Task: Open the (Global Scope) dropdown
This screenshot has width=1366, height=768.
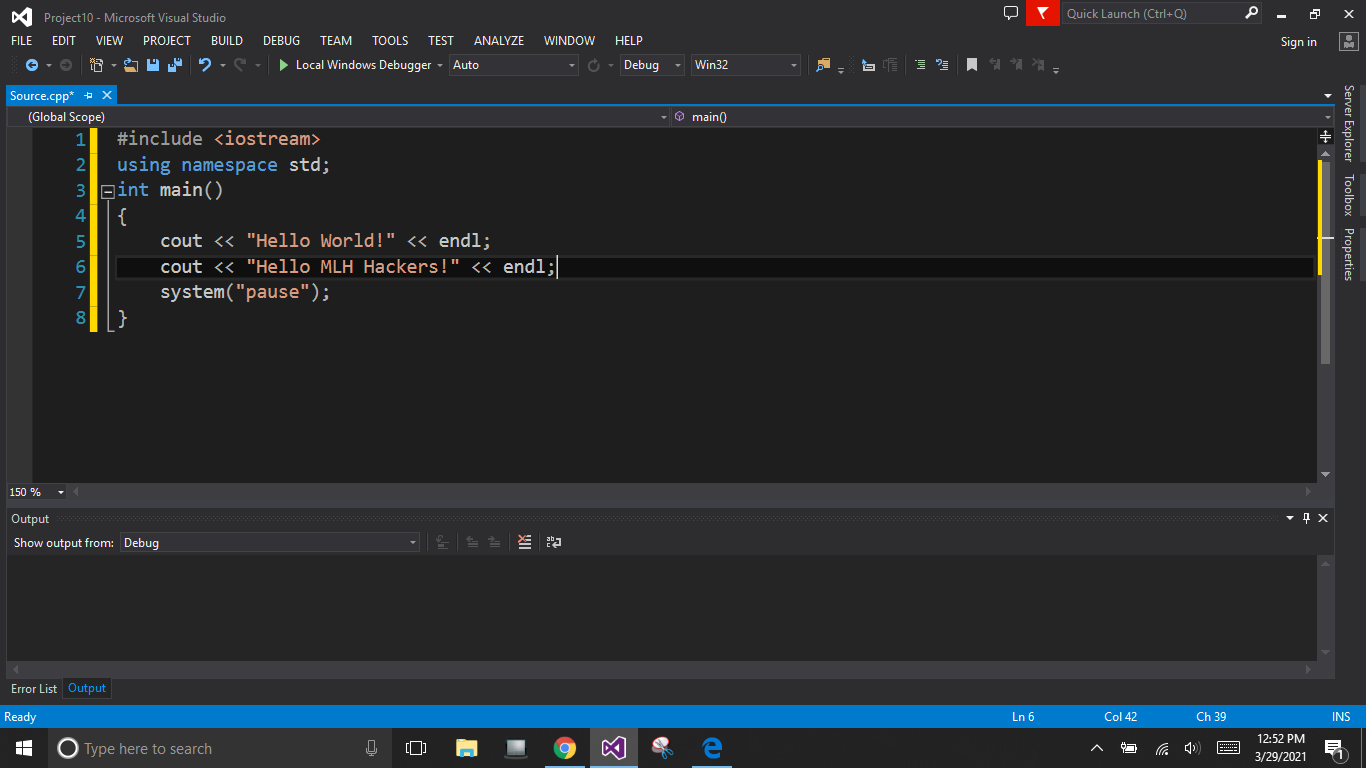Action: 339,117
